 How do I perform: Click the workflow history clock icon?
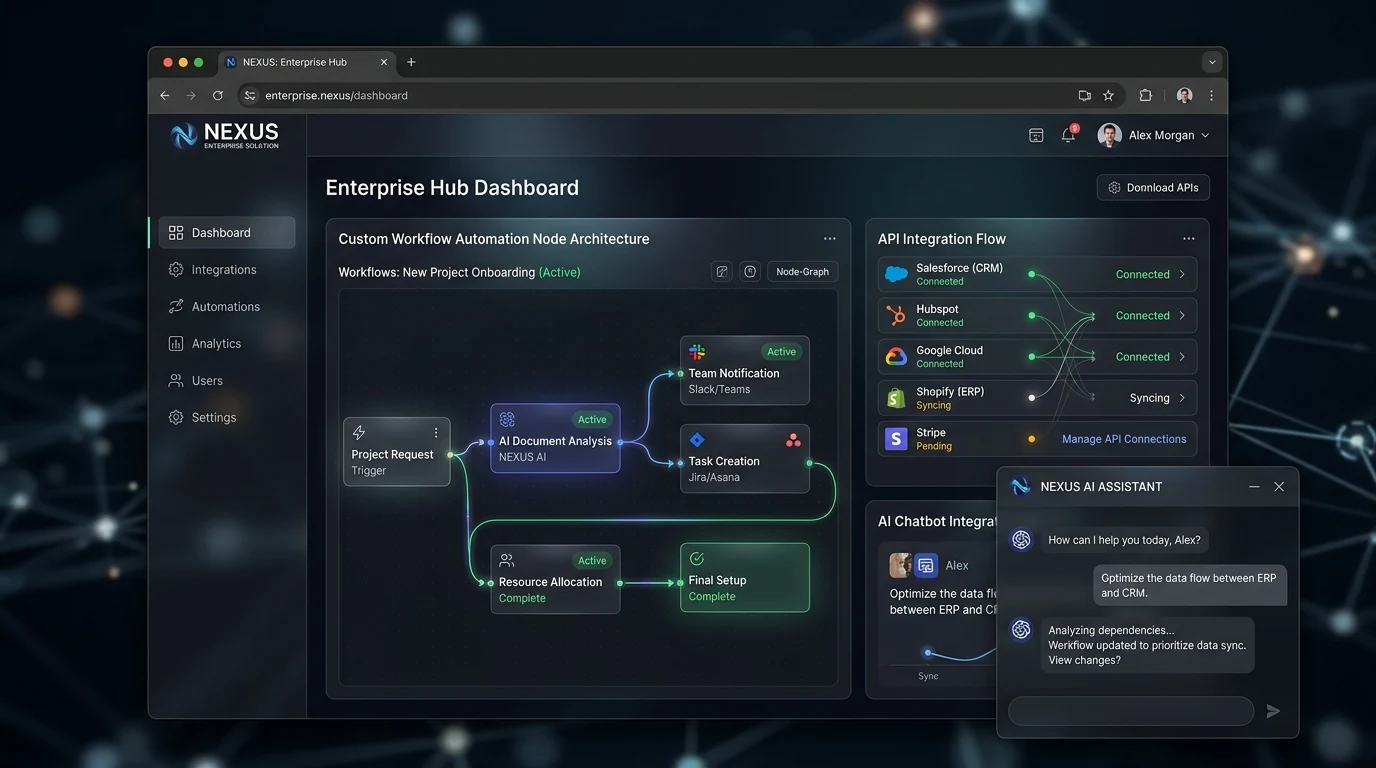(750, 272)
